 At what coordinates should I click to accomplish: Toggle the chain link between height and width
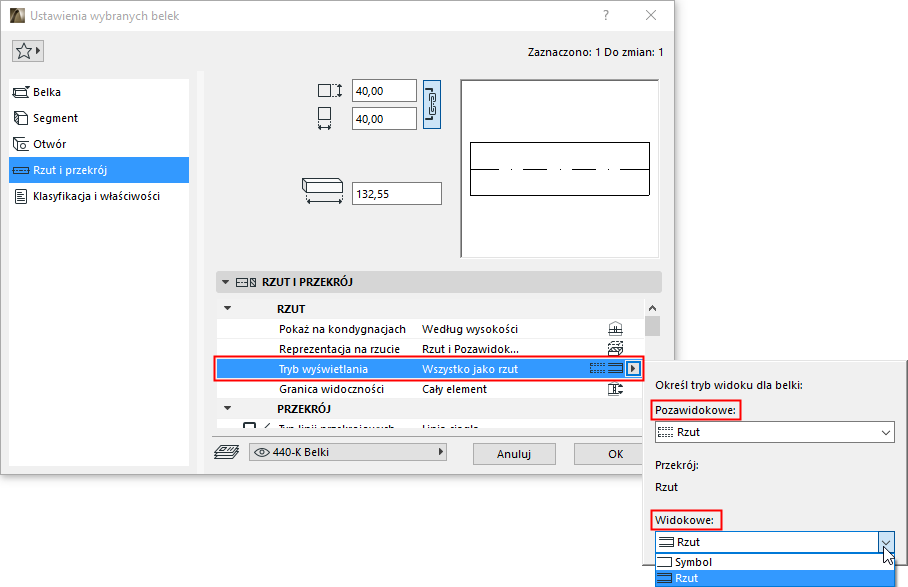432,104
